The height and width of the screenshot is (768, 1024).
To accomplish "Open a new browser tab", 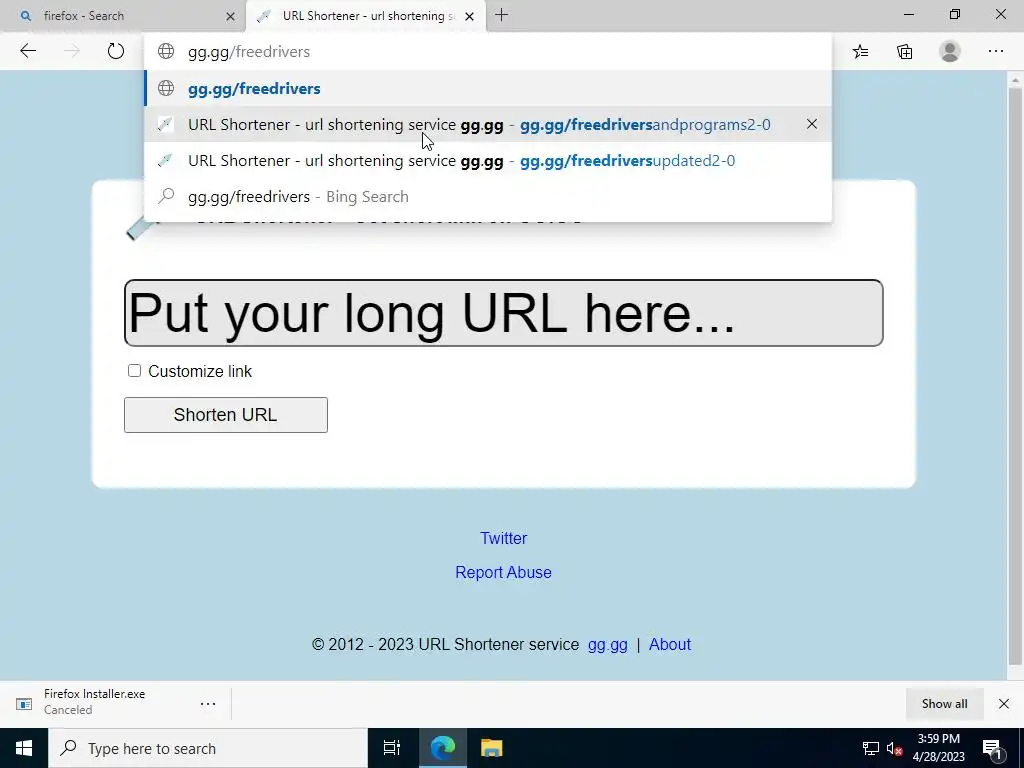I will pos(502,15).
